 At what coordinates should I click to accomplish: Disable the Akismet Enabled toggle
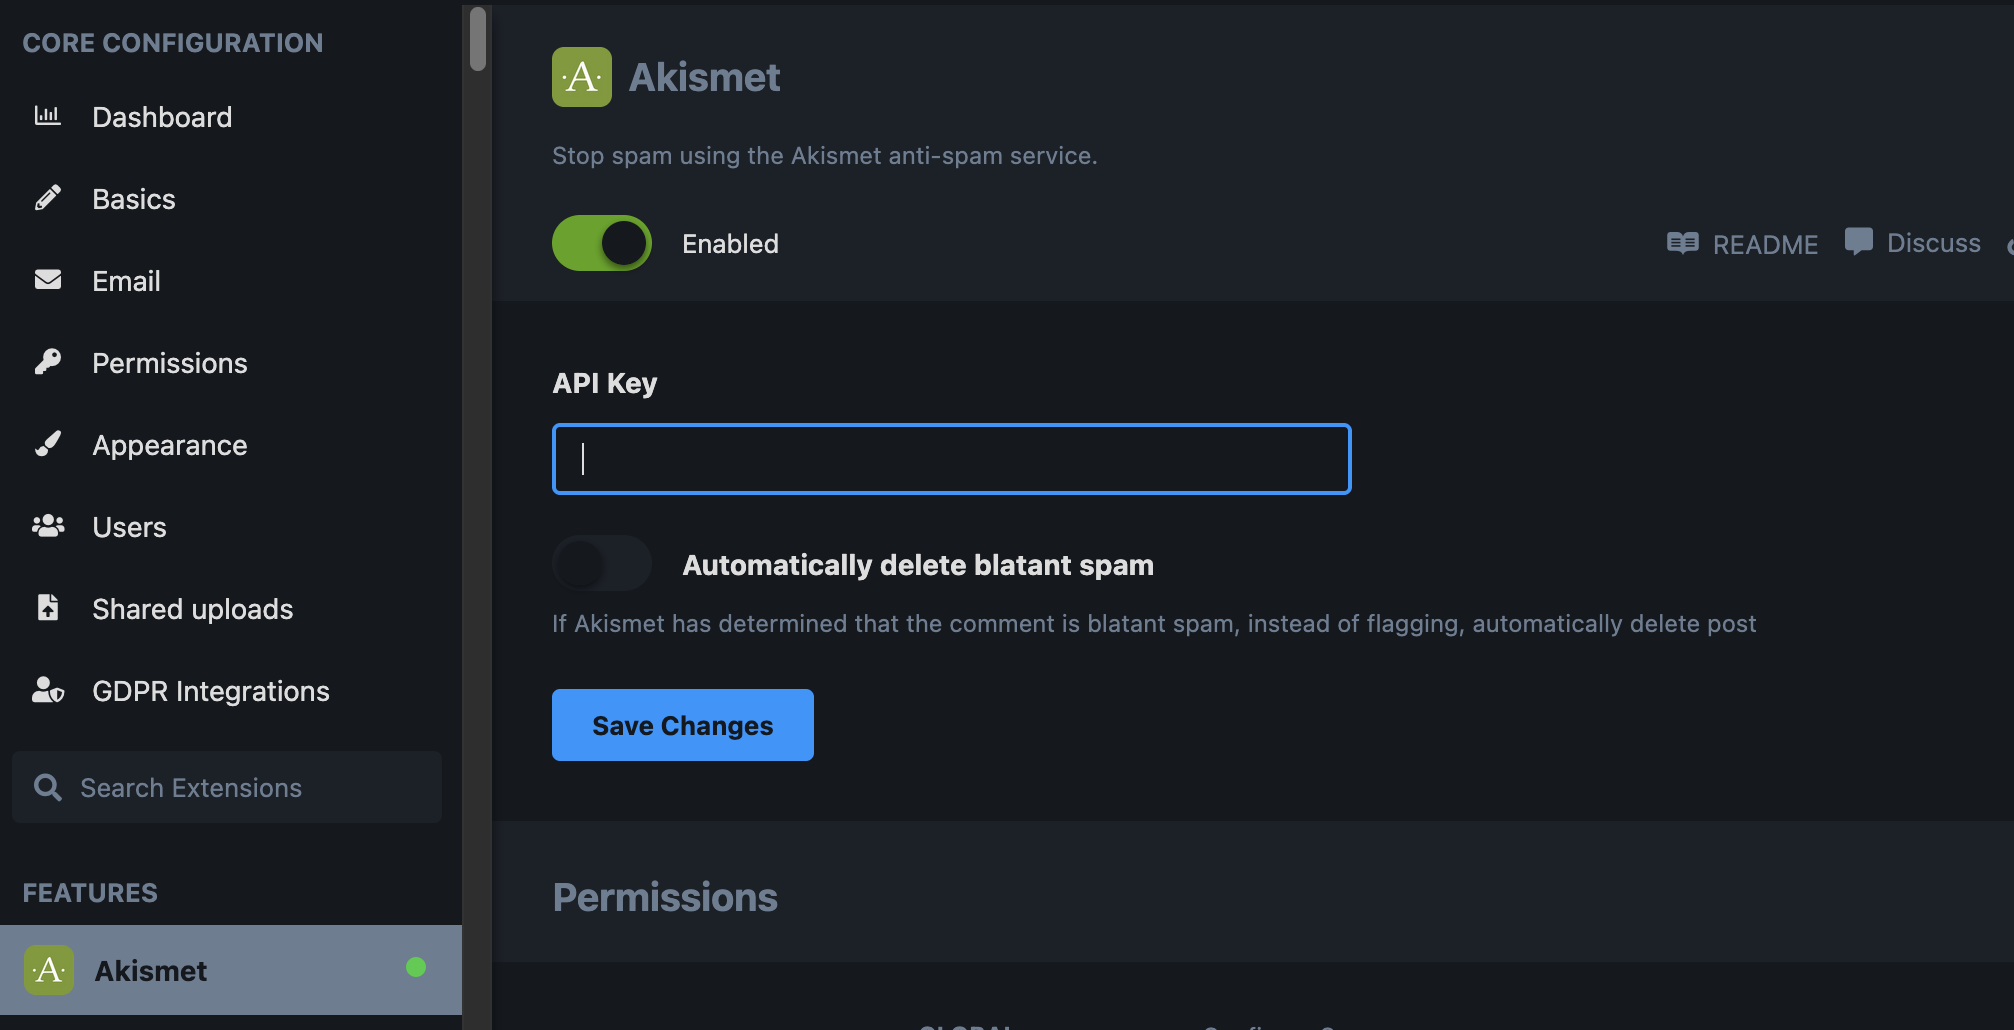click(x=602, y=243)
